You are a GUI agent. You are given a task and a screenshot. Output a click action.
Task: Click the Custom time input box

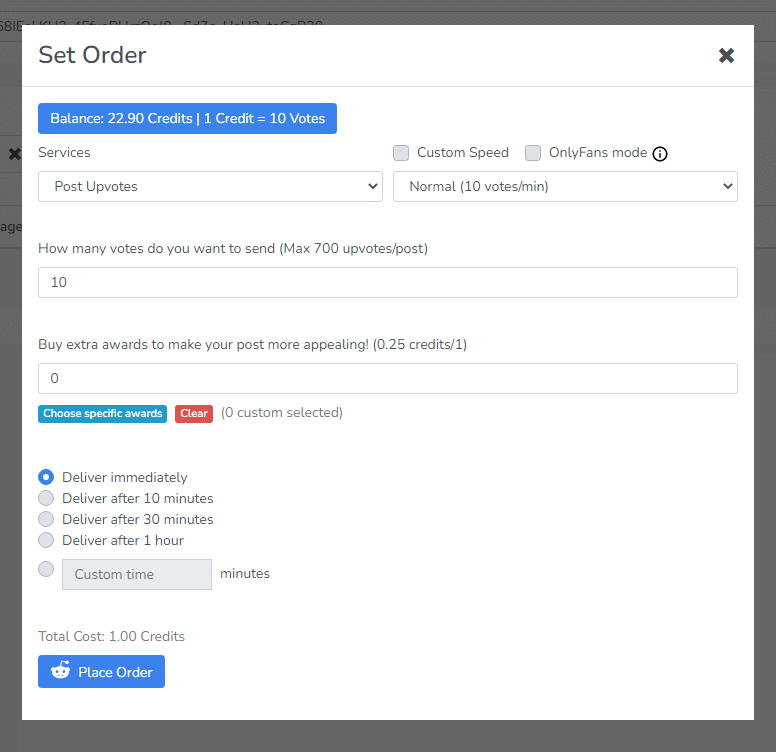pyautogui.click(x=137, y=574)
